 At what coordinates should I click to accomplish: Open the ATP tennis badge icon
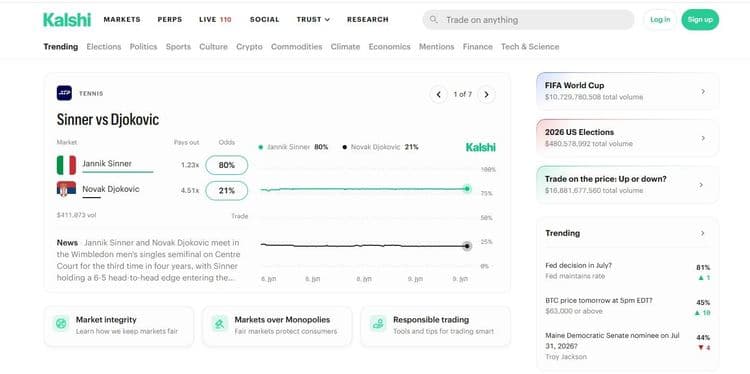point(64,93)
